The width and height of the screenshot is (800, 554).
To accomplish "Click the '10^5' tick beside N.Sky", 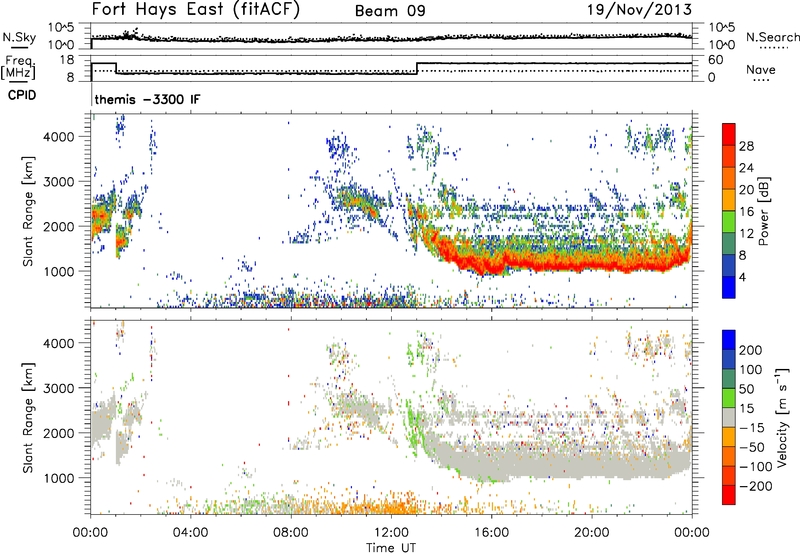I will tap(62, 28).
